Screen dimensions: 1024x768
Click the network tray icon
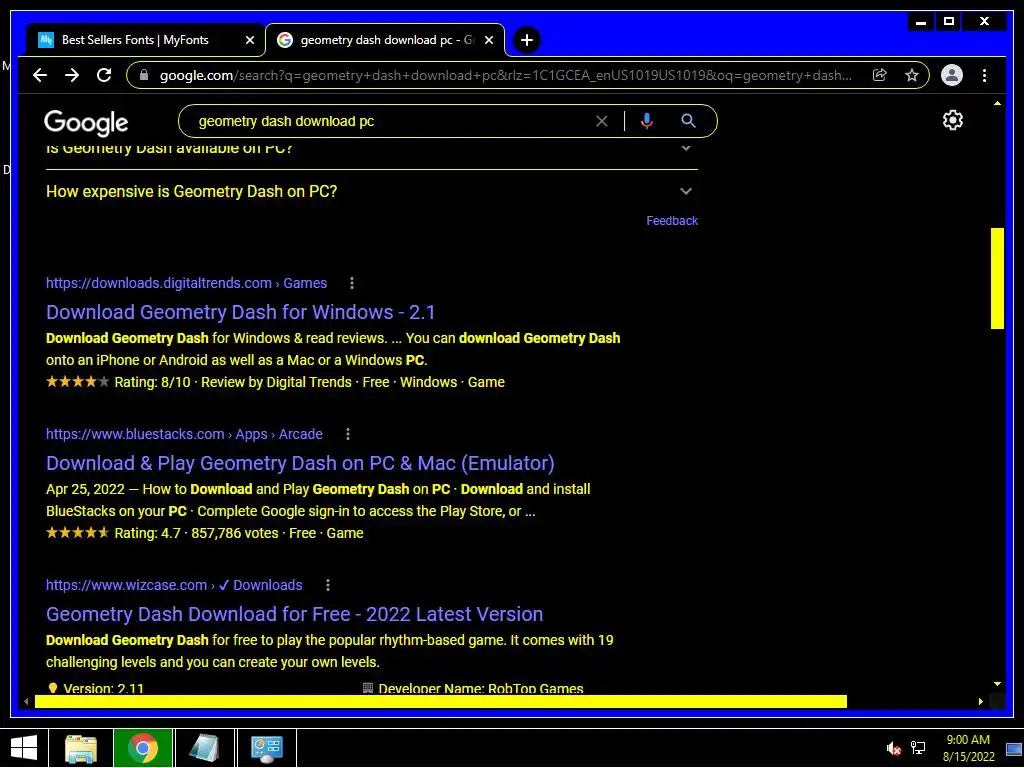pos(918,748)
